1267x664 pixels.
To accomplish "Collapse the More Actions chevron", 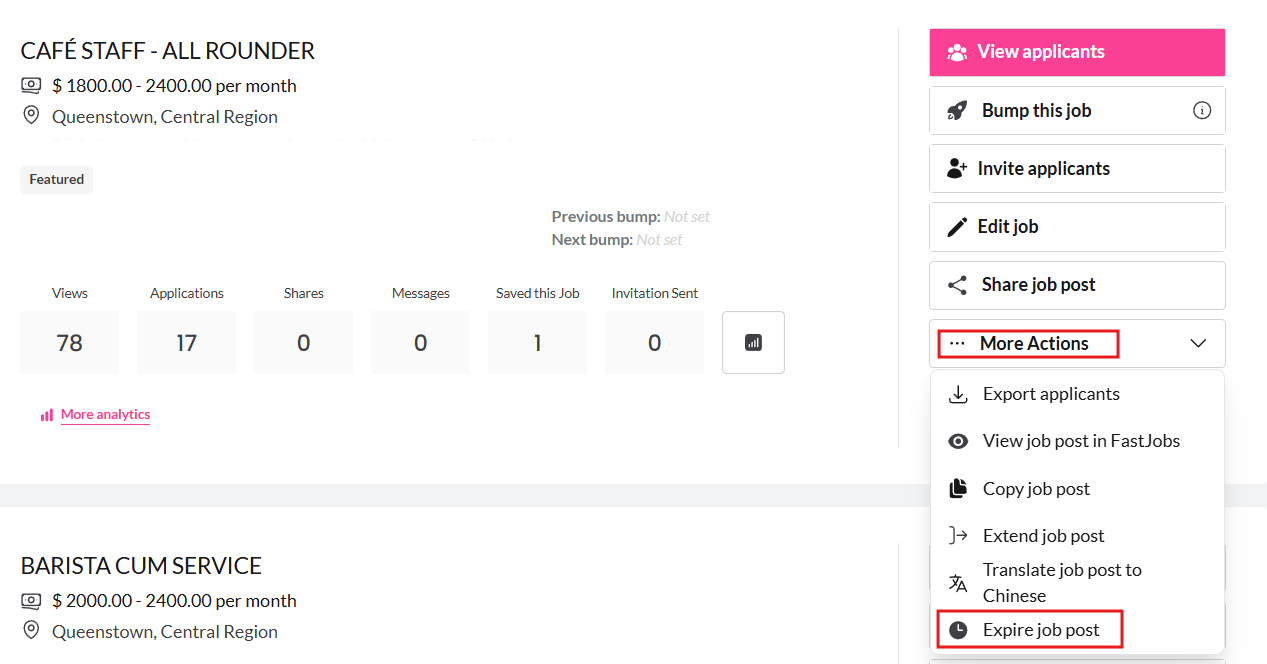I will pos(1198,343).
